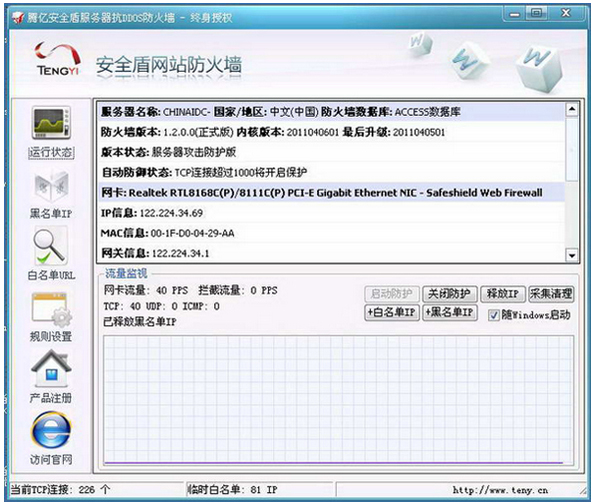
Task: Open the 白名单URL magnifier icon
Action: 50,246
